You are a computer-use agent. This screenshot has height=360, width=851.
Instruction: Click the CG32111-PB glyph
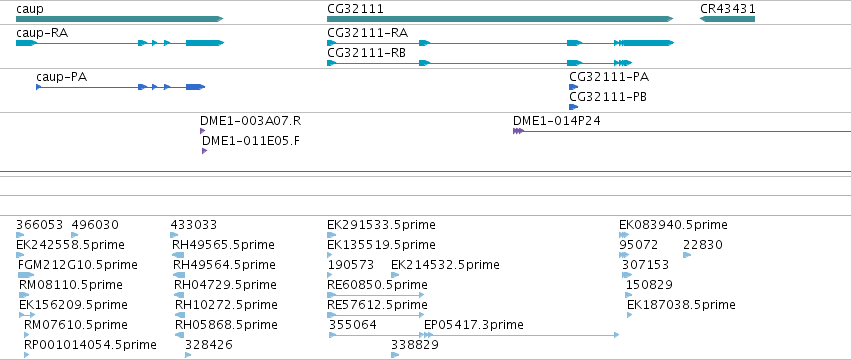574,107
